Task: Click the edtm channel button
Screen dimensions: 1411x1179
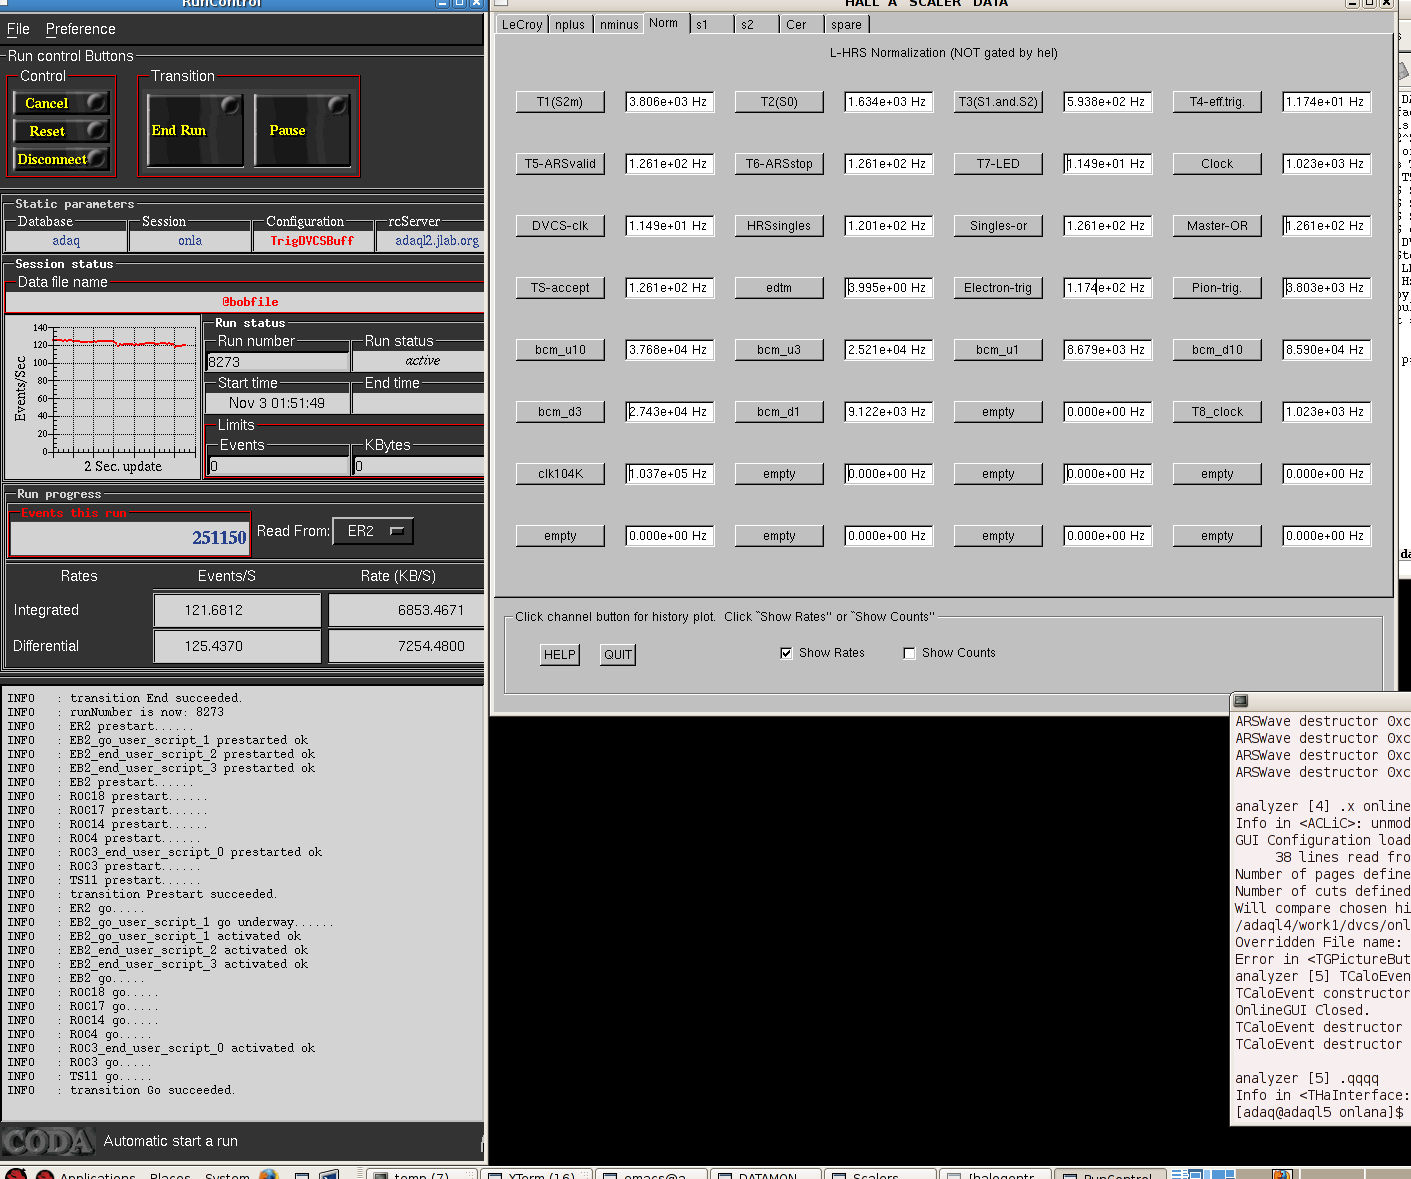Action: pyautogui.click(x=779, y=288)
